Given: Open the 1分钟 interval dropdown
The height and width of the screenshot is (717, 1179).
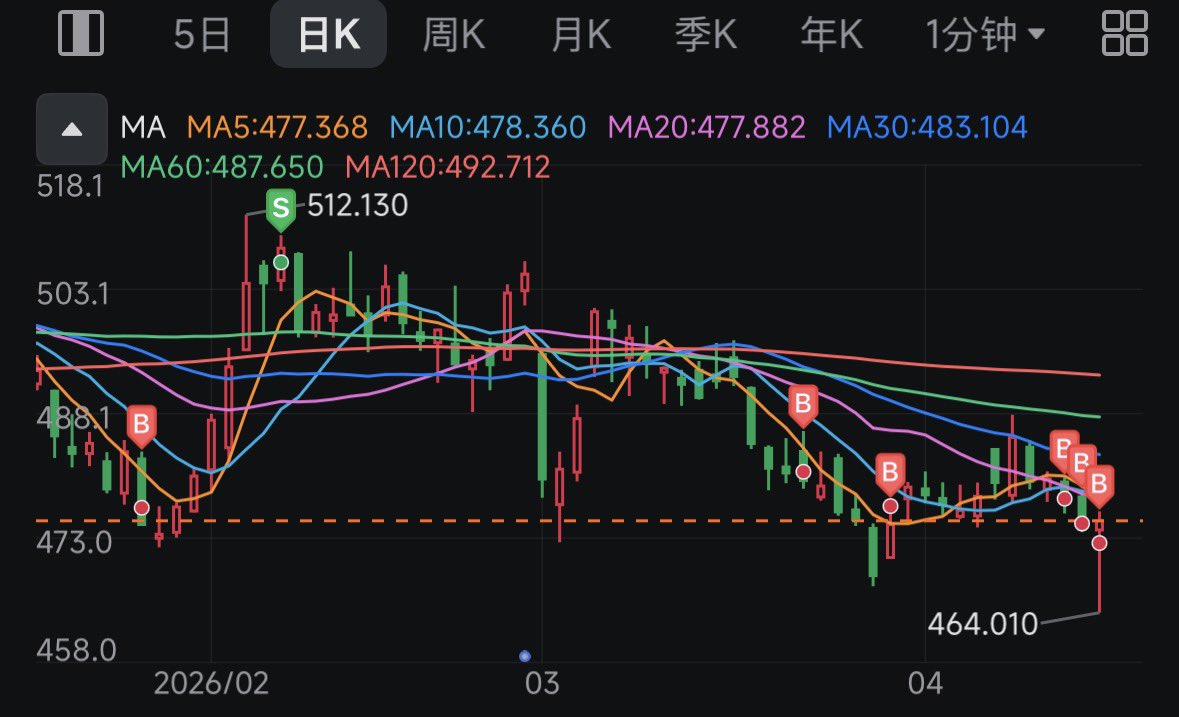Looking at the screenshot, I should coord(985,35).
